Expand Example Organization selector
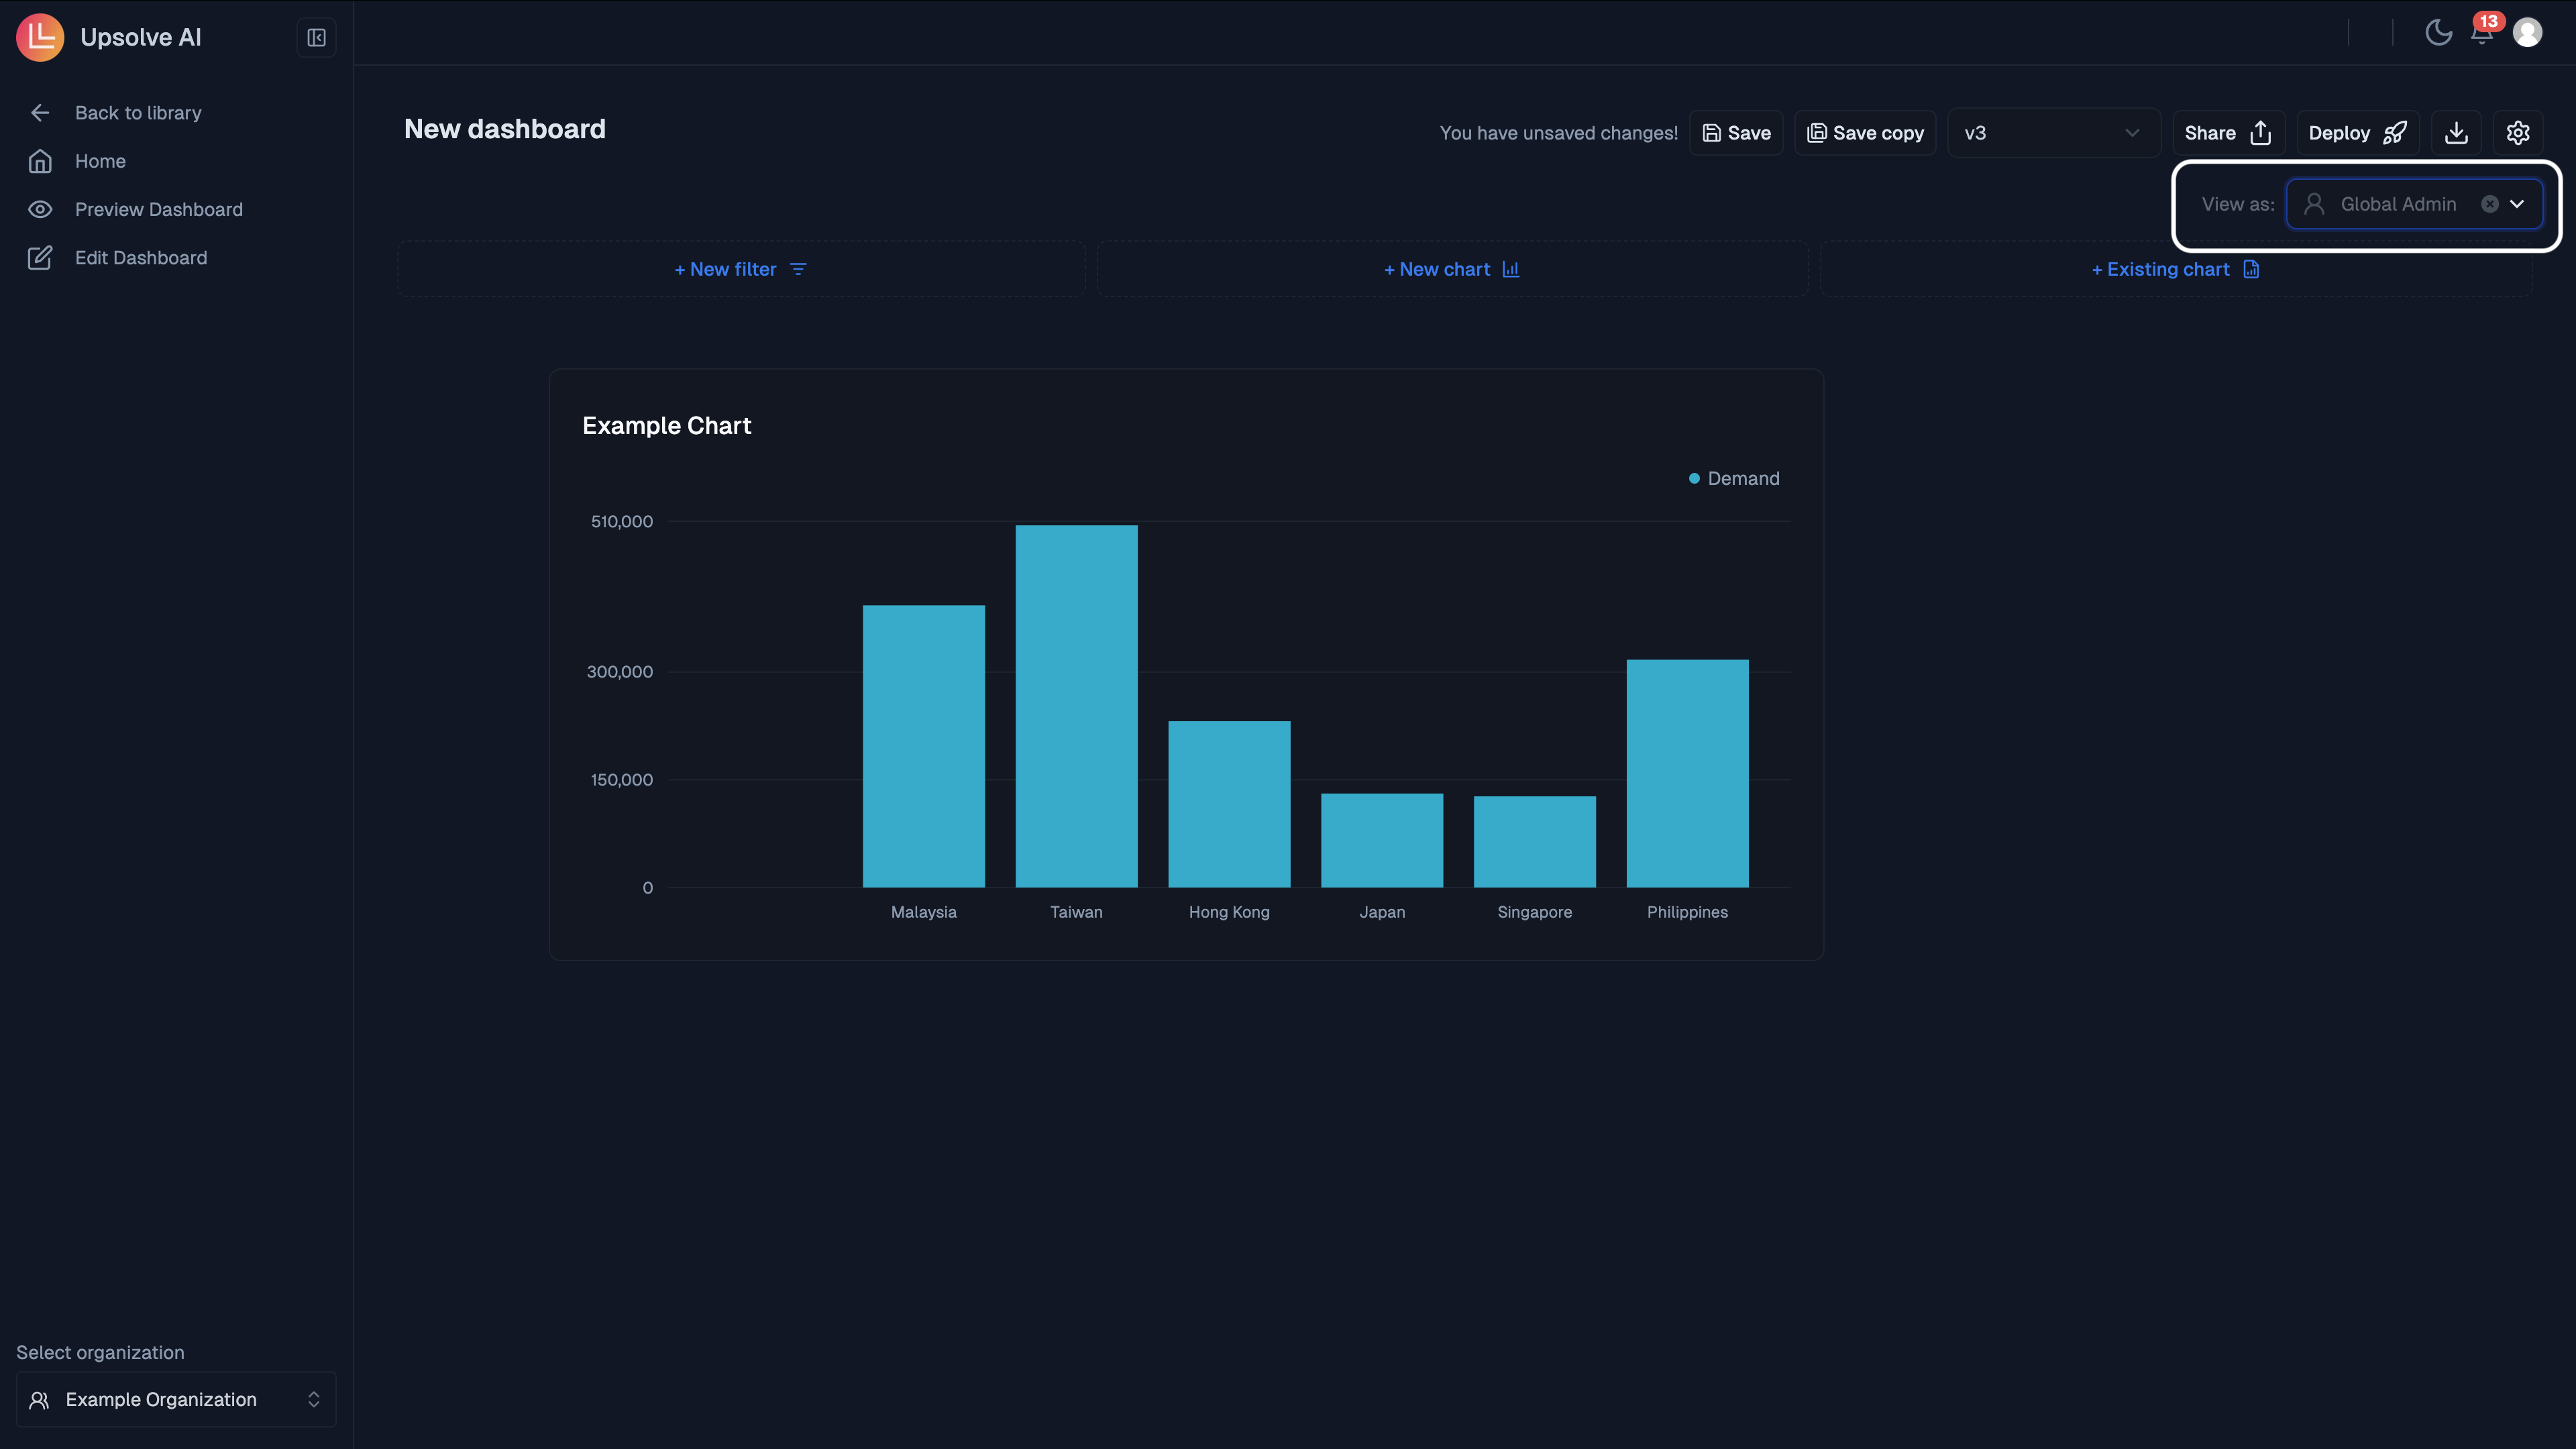 [176, 1399]
